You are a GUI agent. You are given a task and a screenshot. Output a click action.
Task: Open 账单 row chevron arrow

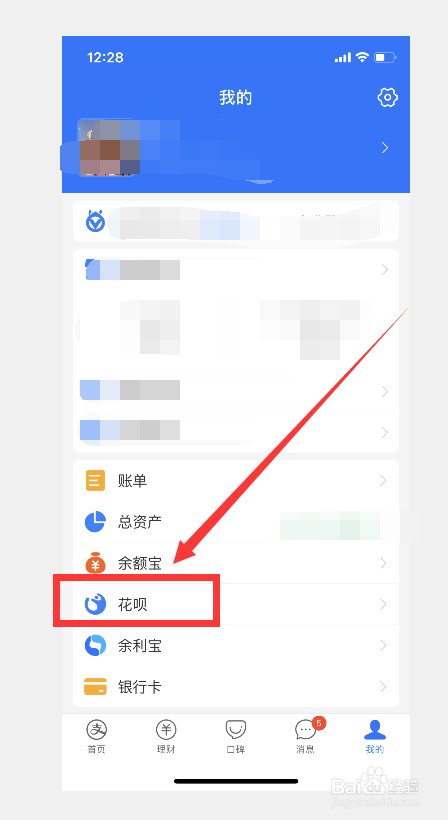pyautogui.click(x=384, y=481)
